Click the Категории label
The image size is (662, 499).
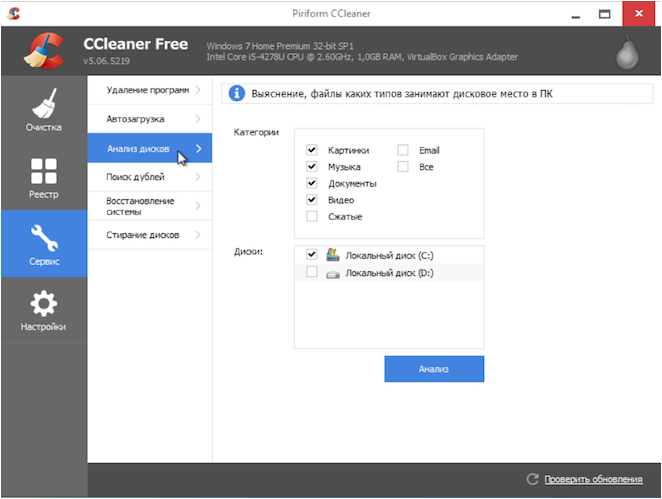[256, 132]
